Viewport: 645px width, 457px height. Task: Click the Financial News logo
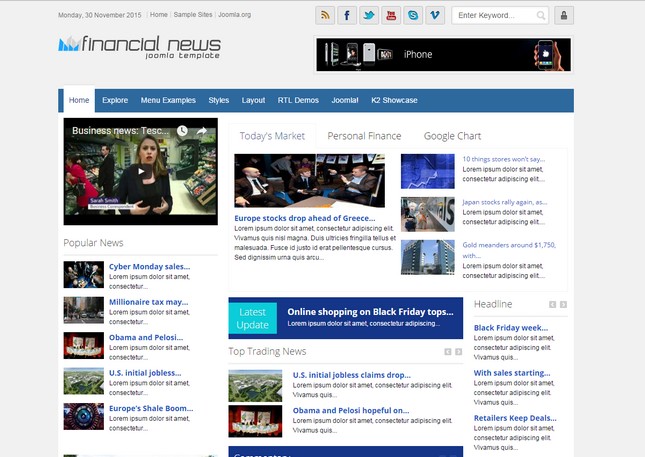139,47
